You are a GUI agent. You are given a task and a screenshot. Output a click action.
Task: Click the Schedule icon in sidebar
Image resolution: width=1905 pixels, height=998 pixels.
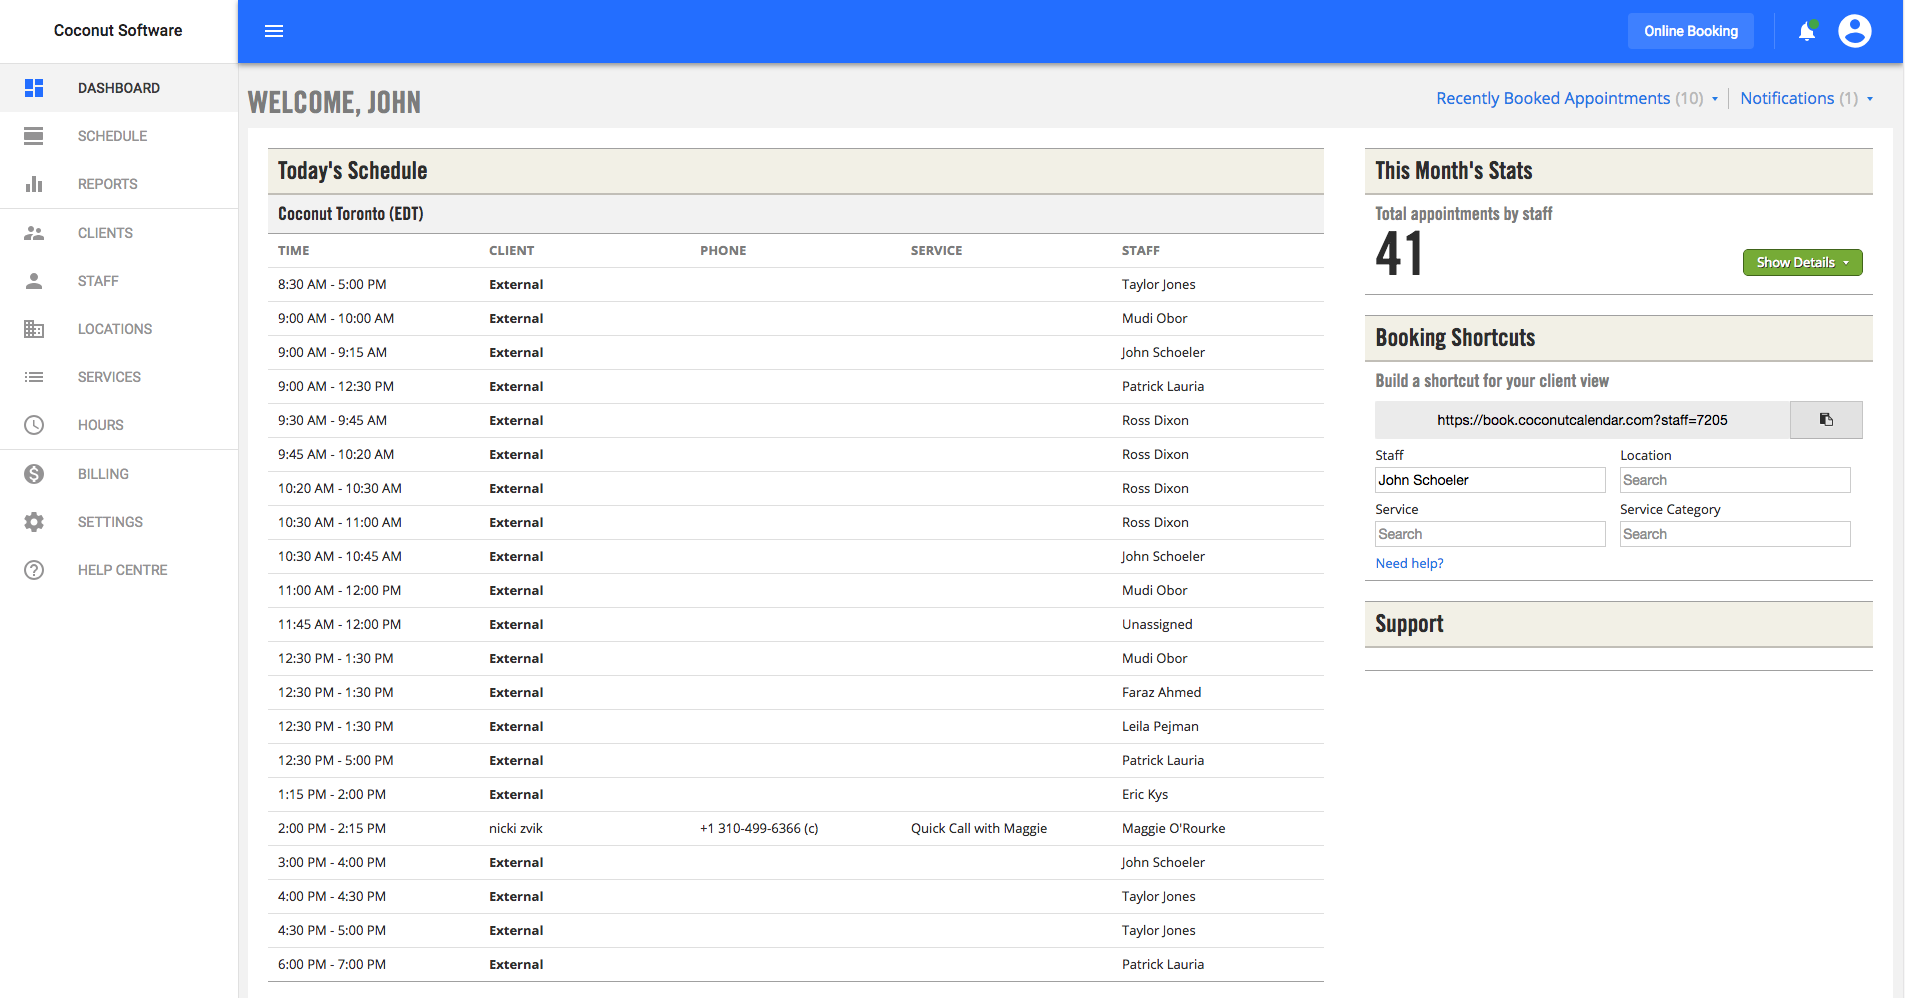34,136
